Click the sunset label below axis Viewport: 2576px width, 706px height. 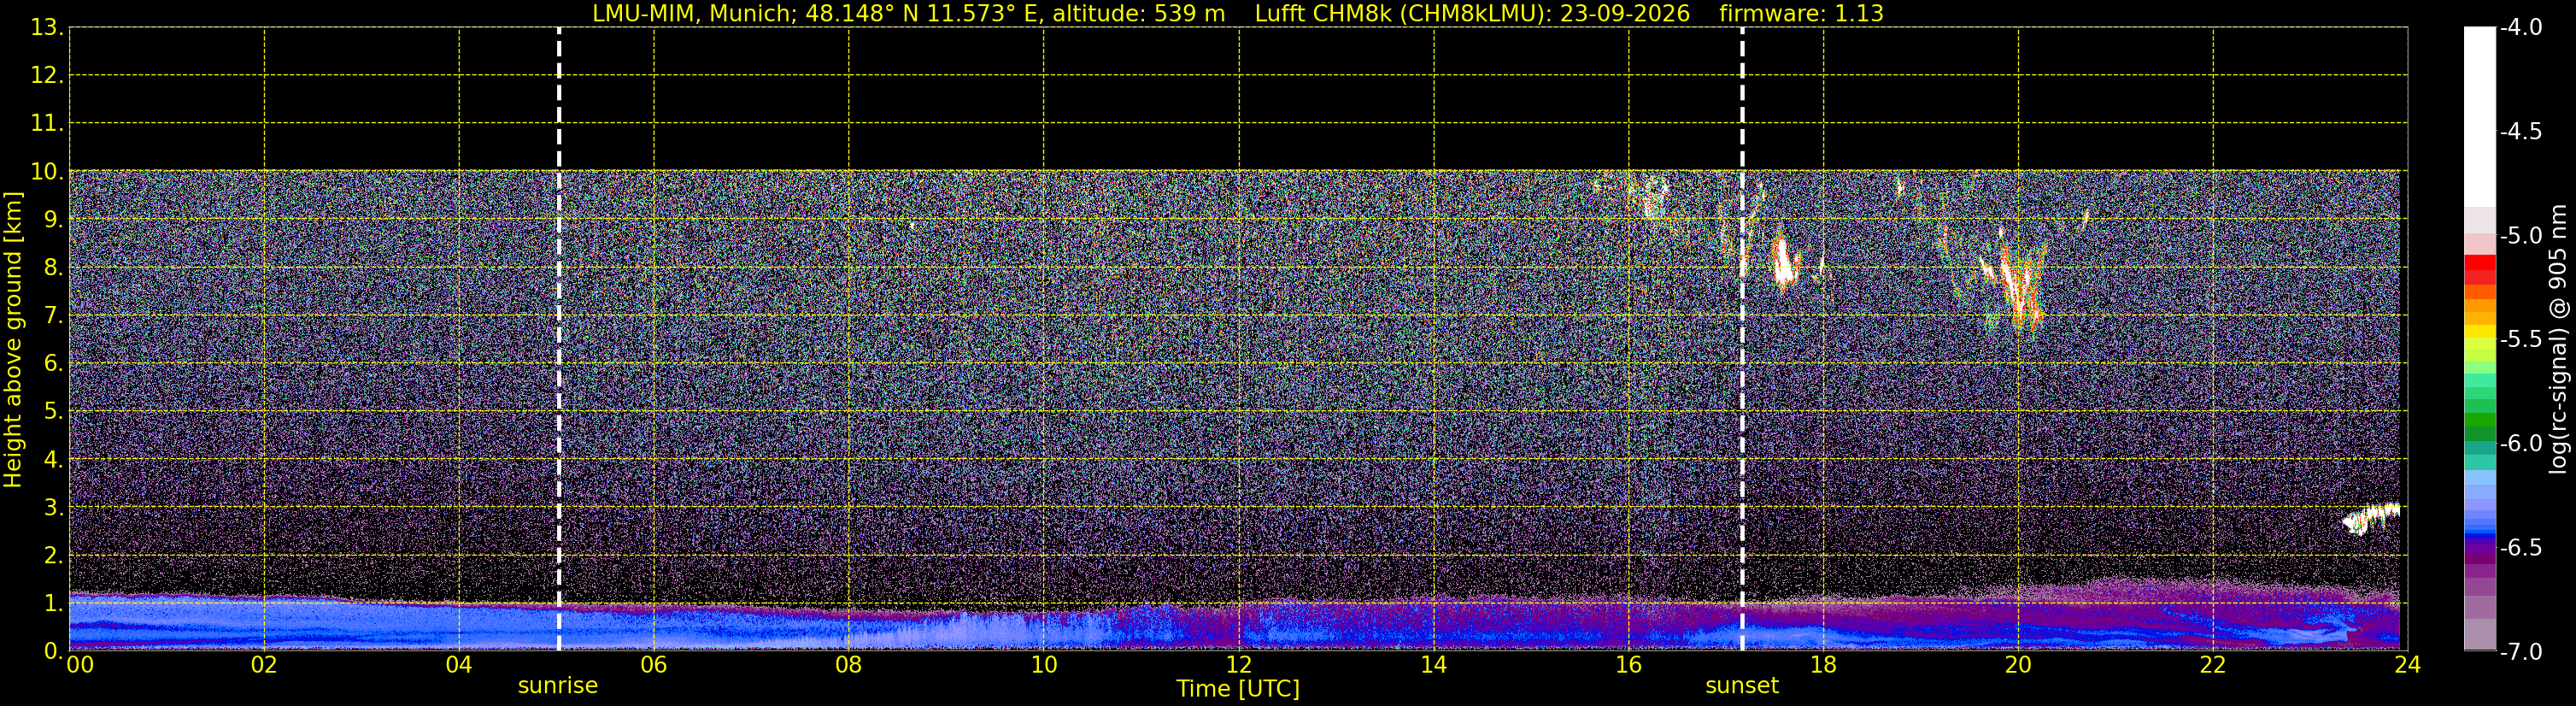click(1742, 686)
